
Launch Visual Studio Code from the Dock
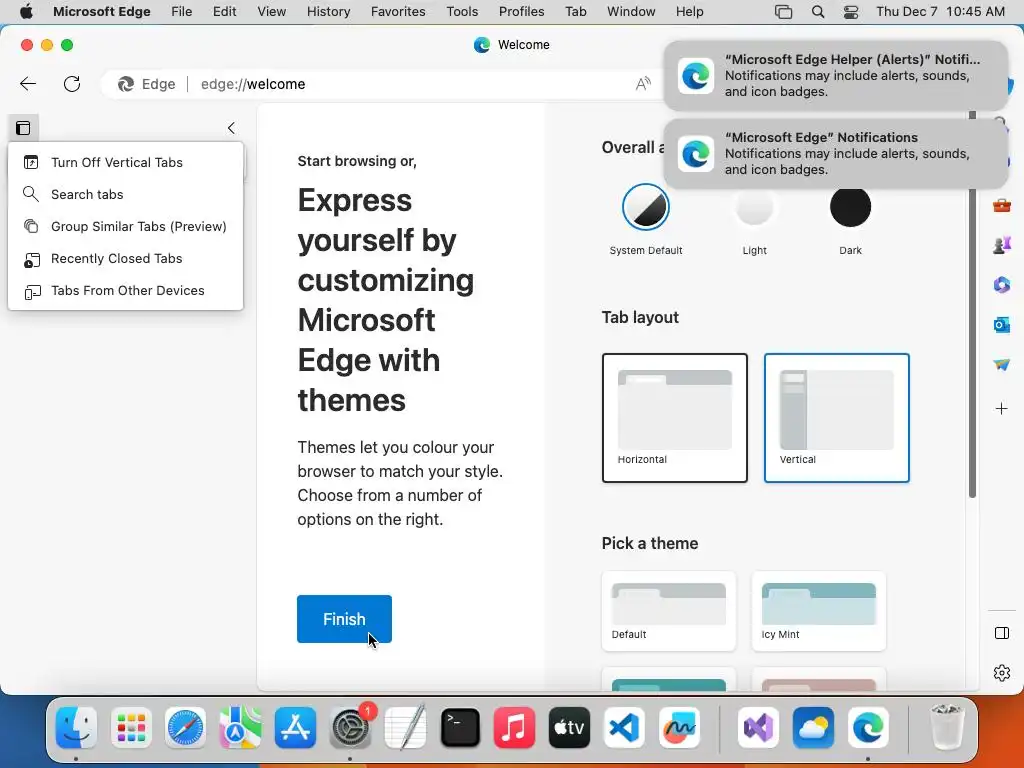(x=624, y=728)
